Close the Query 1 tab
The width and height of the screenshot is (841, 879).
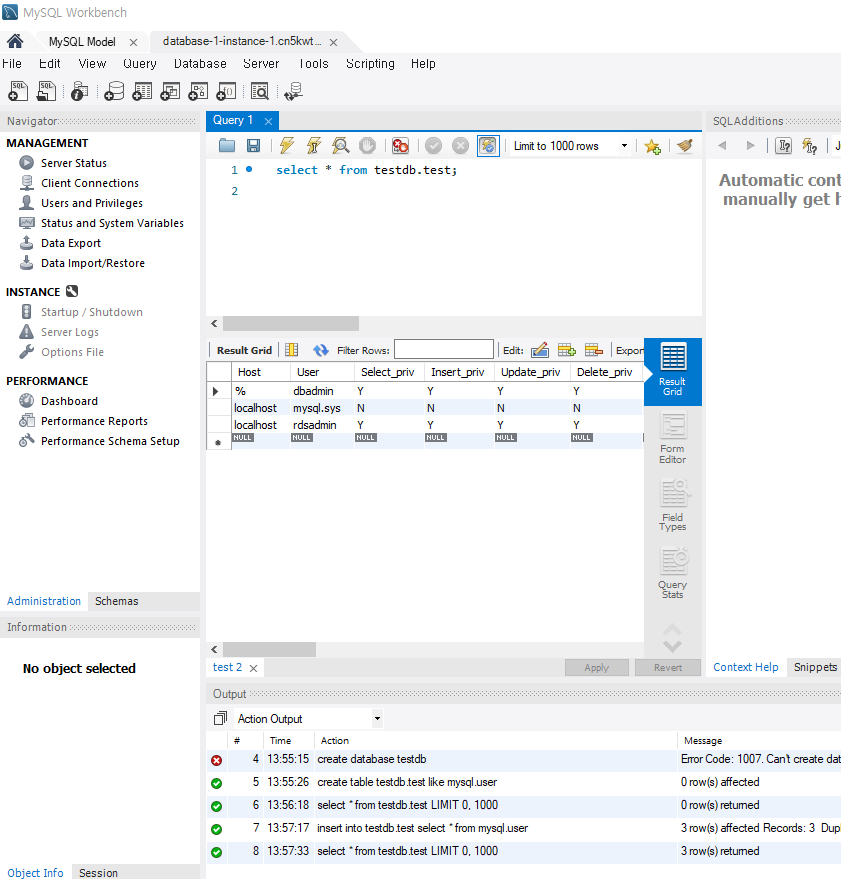269,121
